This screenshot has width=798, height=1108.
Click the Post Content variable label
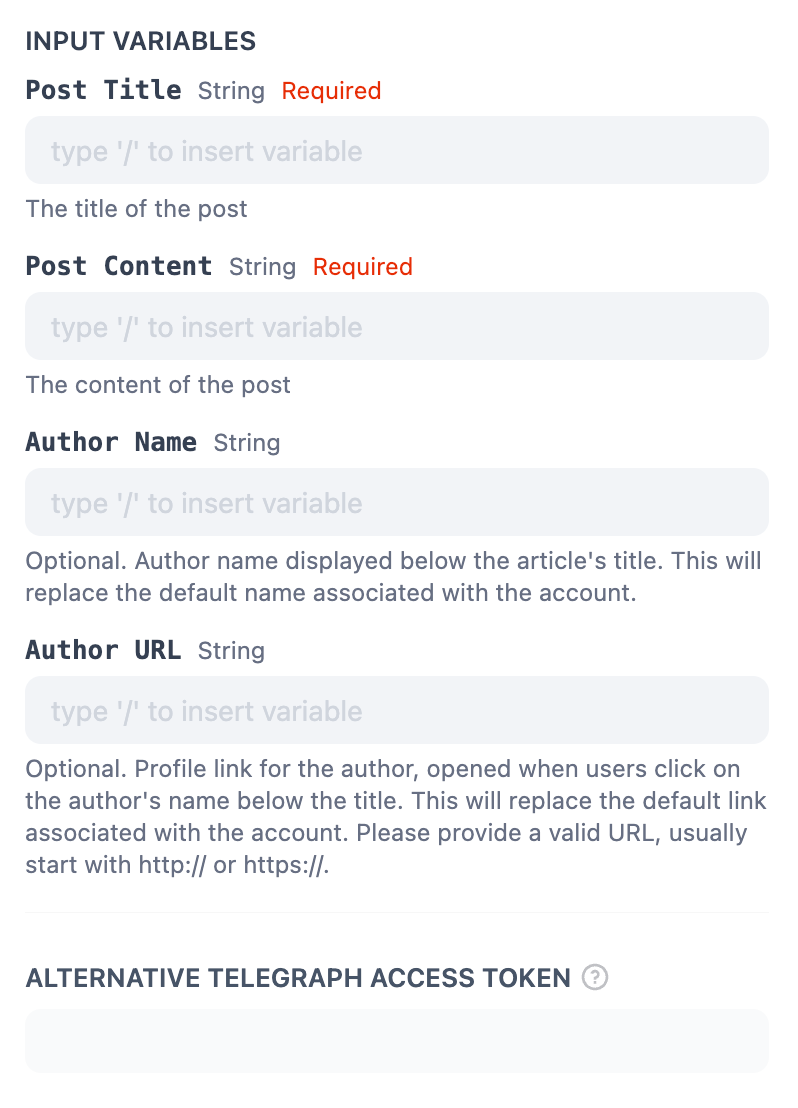[119, 266]
